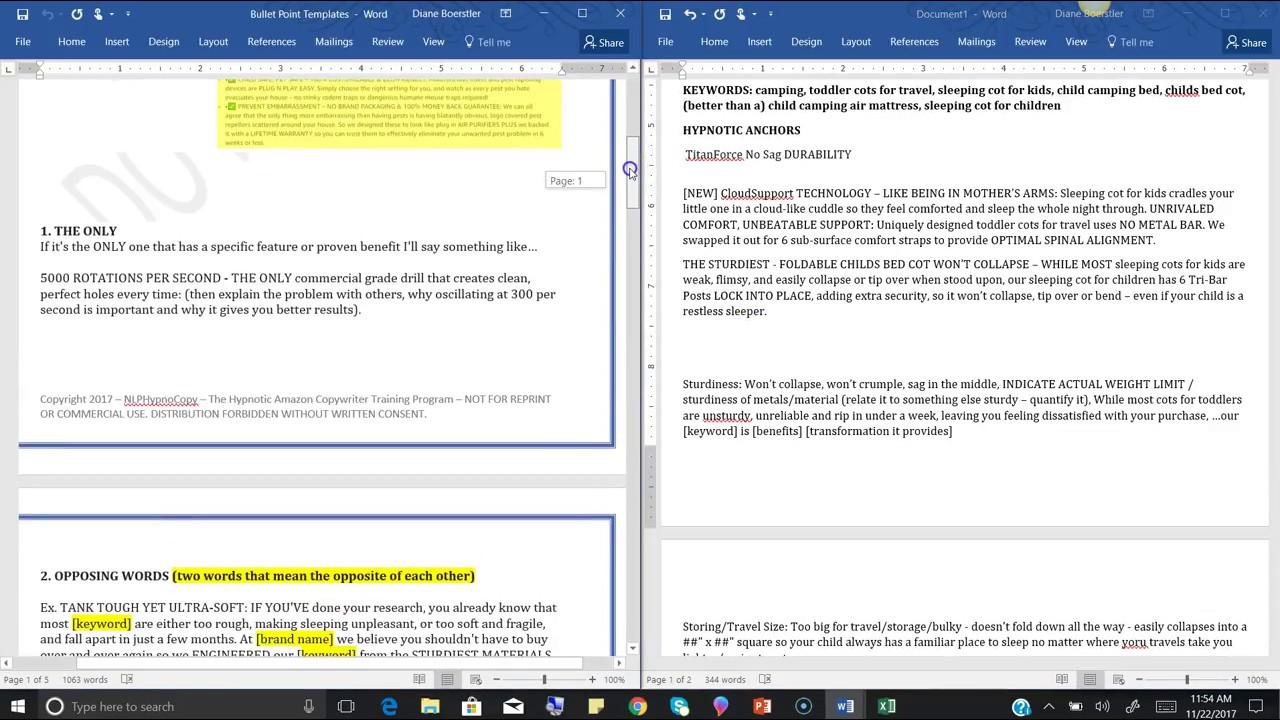Open Excel from taskbar
This screenshot has width=1280, height=720.
[887, 707]
